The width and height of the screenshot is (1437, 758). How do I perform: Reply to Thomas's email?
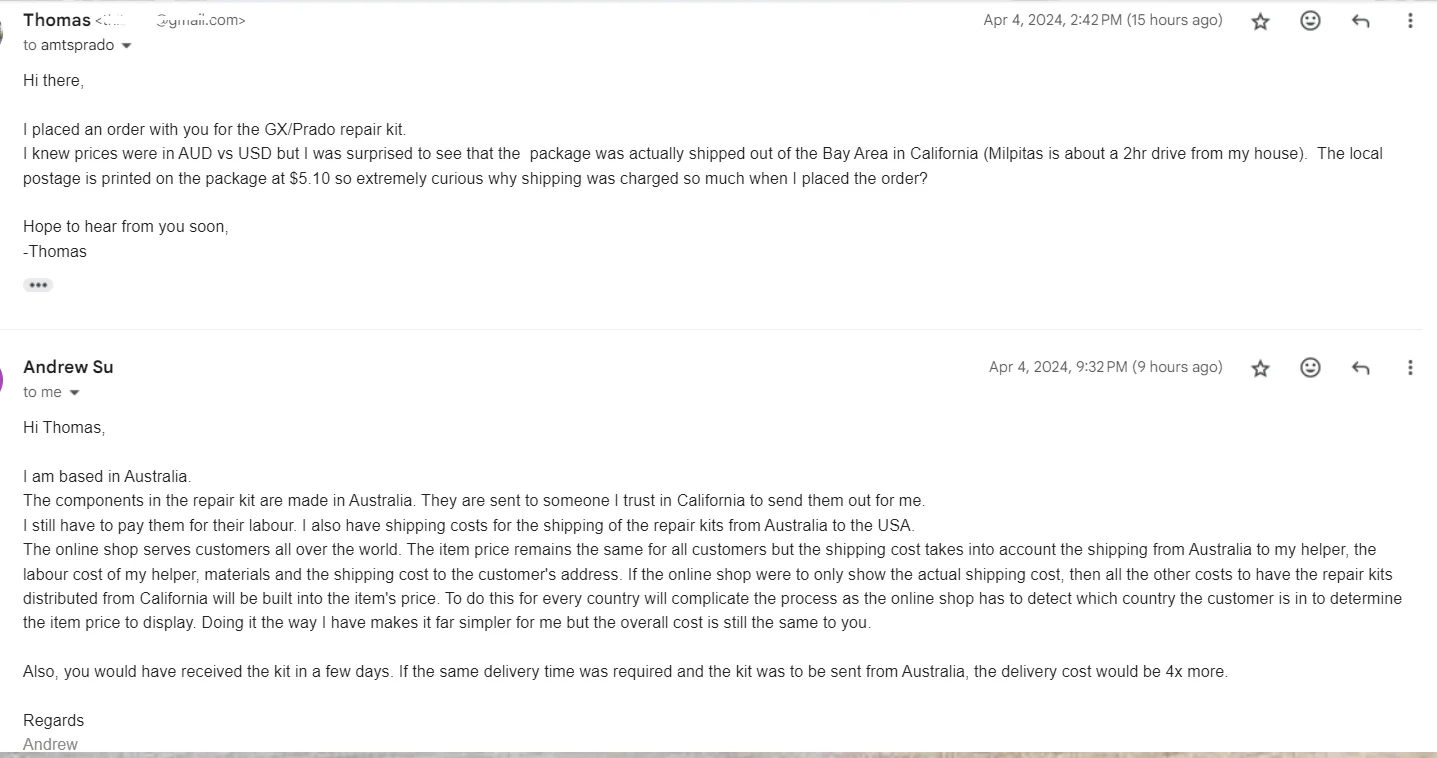1360,21
